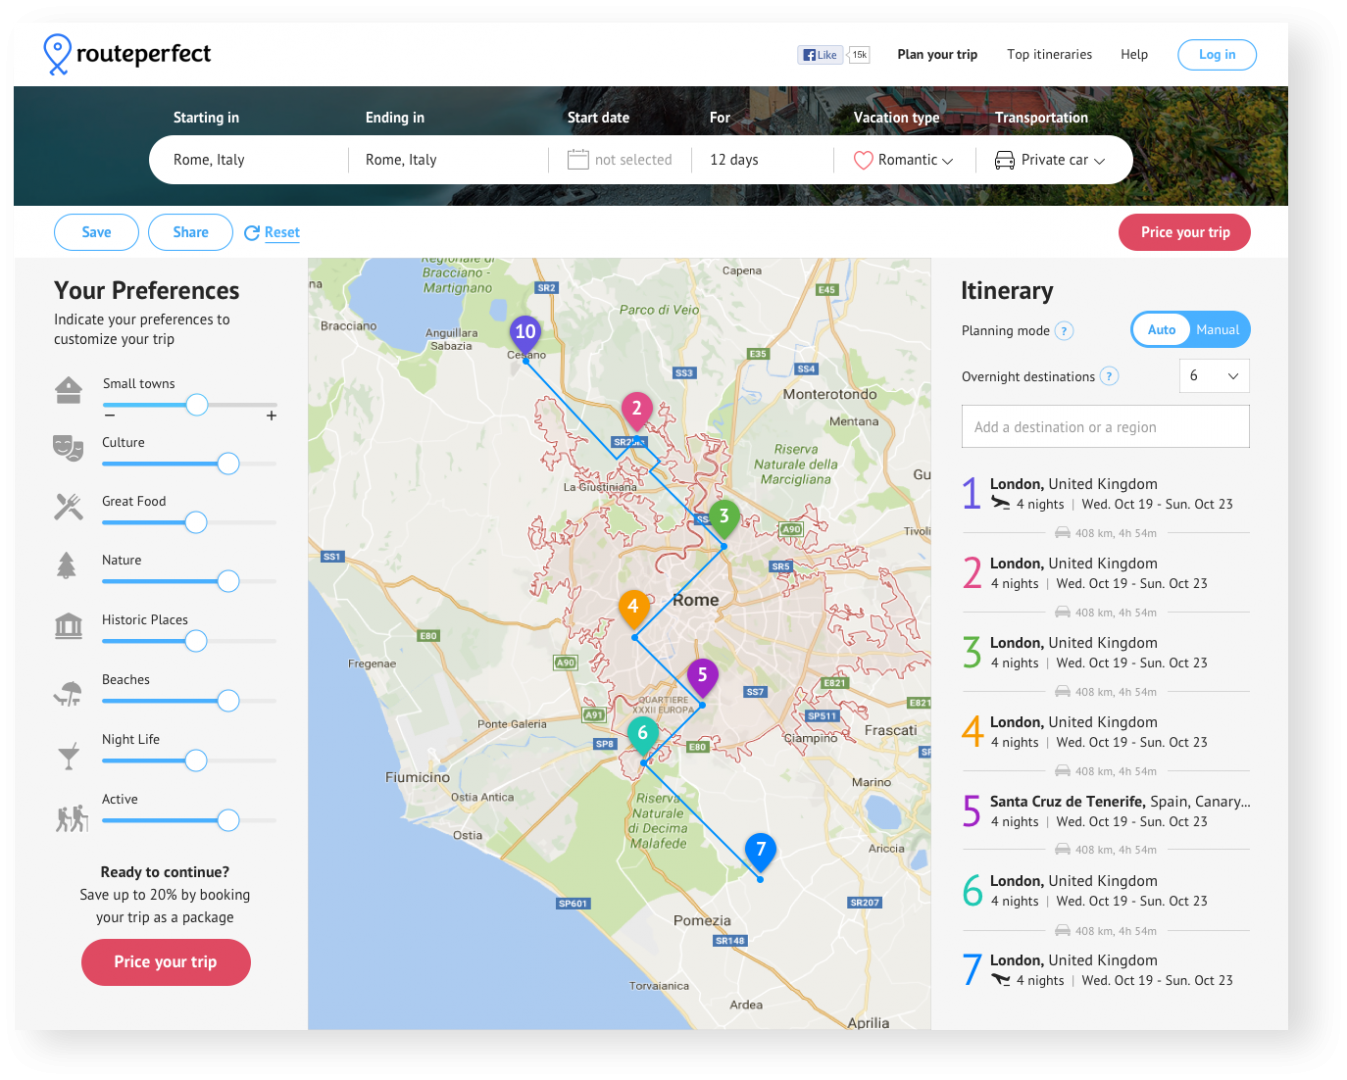Click the airplane icon in itinerary stop 1

click(1000, 503)
